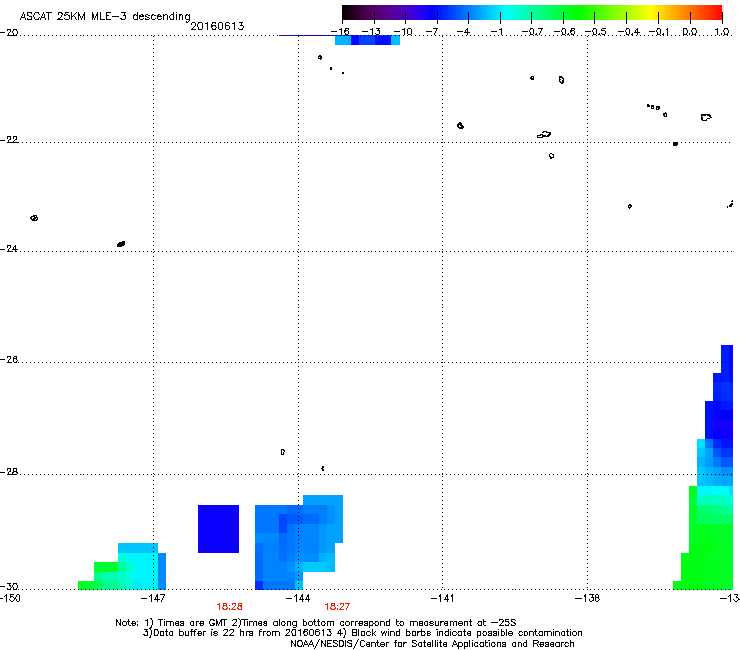Viewport: 740px width, 650px height.
Task: Click the -138 longitude axis label
Action: tap(587, 598)
